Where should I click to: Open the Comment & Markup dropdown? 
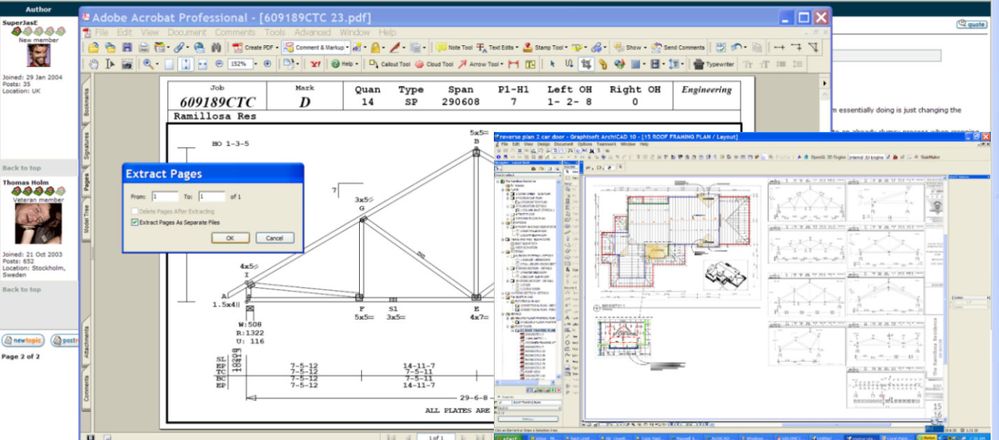[x=347, y=48]
